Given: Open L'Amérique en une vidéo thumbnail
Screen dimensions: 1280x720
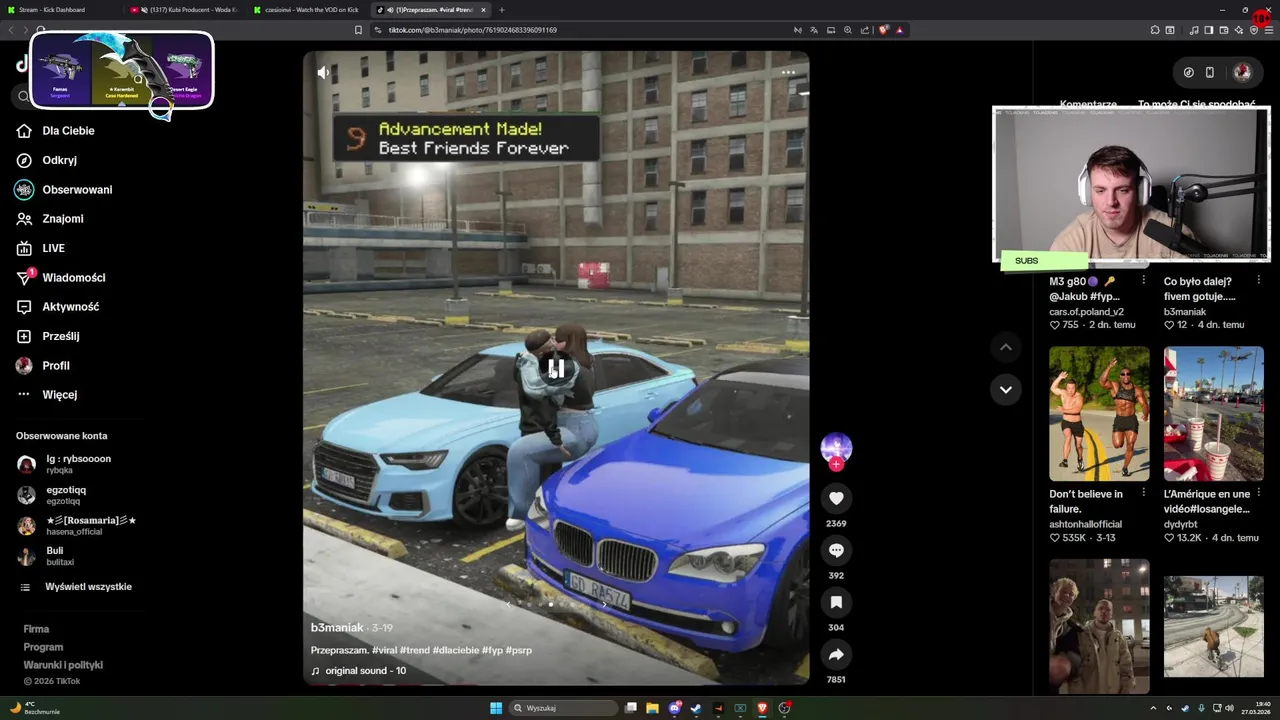Looking at the screenshot, I should [x=1214, y=413].
